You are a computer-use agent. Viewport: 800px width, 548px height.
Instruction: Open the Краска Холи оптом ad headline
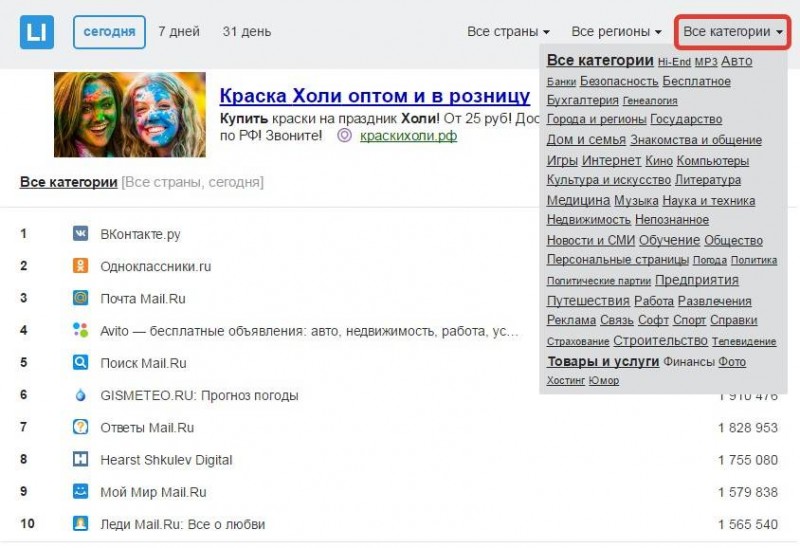[x=375, y=95]
